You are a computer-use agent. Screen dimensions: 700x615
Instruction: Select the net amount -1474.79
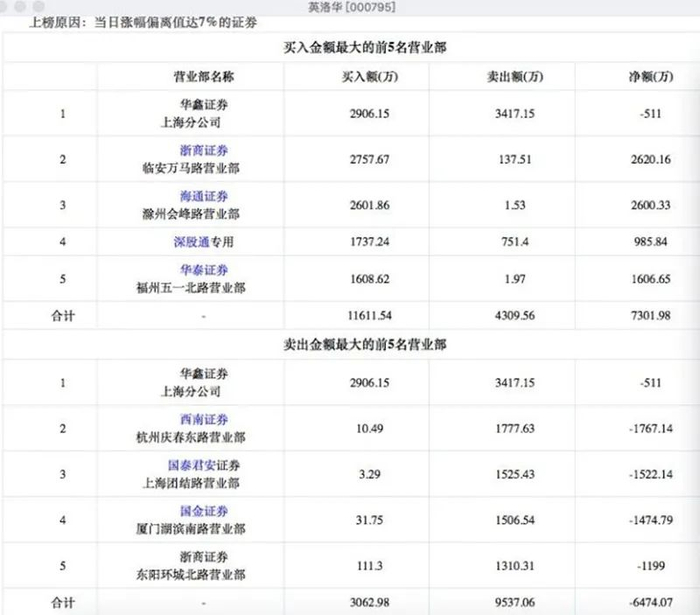point(650,520)
